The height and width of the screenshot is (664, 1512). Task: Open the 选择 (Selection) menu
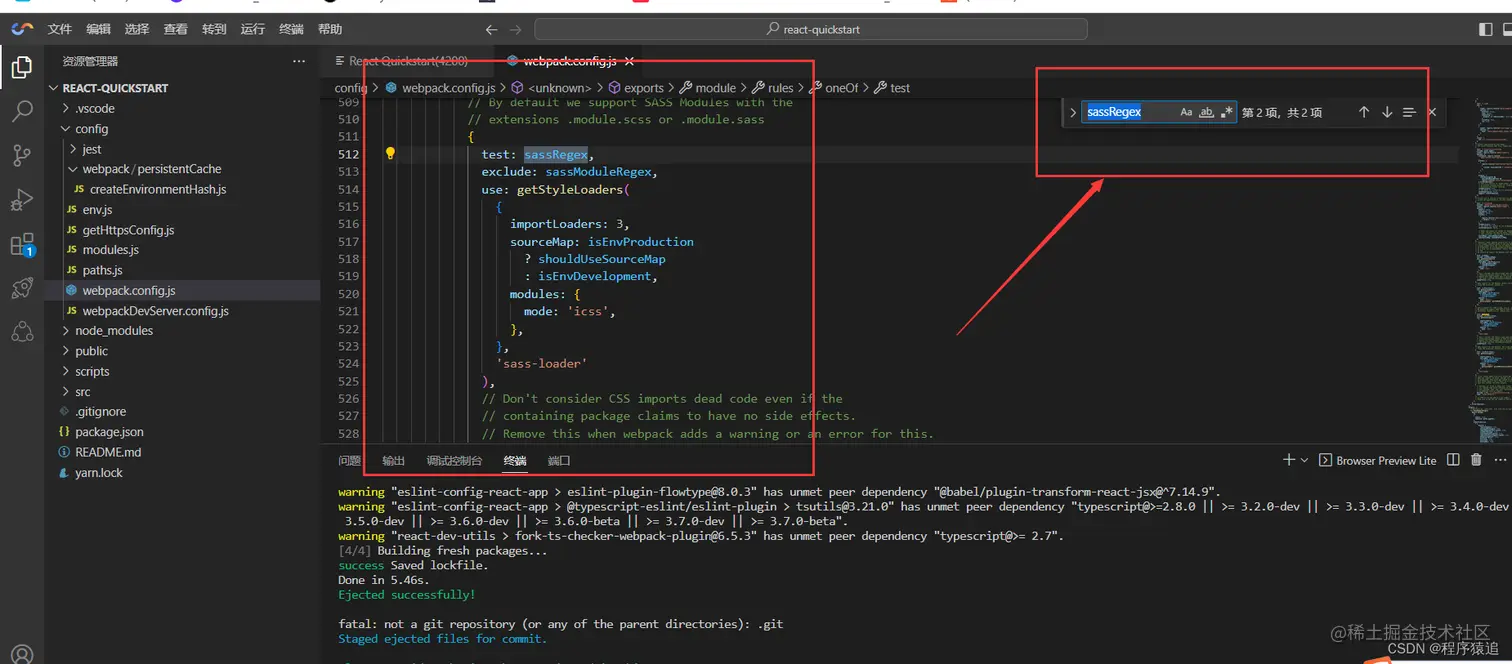coord(137,30)
